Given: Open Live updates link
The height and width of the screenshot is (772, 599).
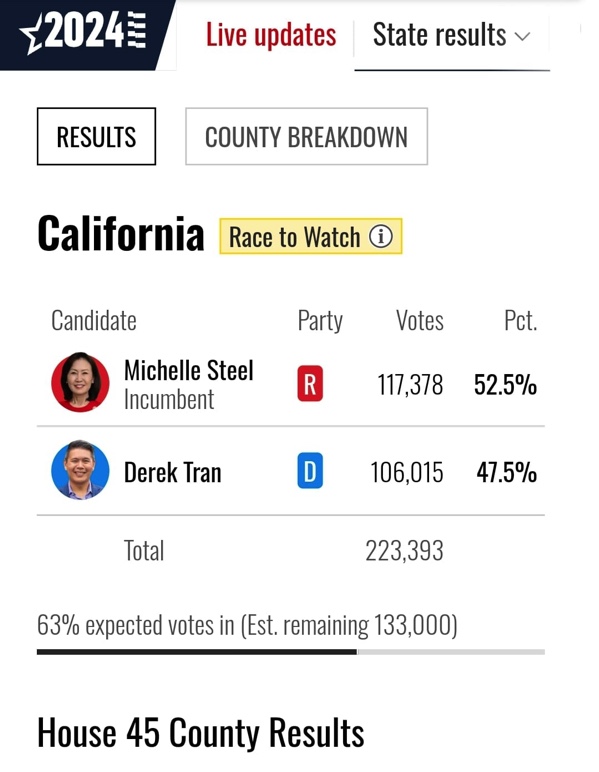Looking at the screenshot, I should 271,35.
